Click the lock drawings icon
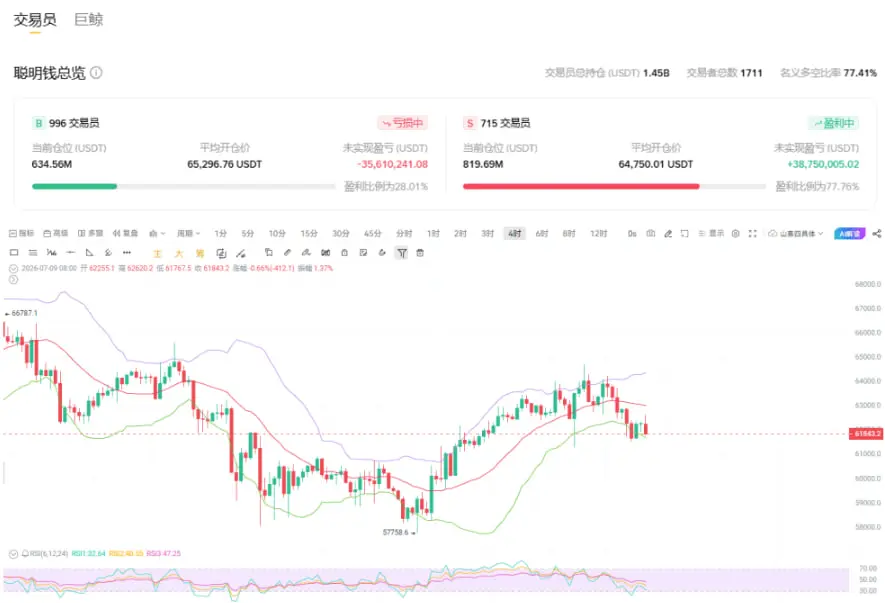The height and width of the screenshot is (603, 885). (x=344, y=253)
